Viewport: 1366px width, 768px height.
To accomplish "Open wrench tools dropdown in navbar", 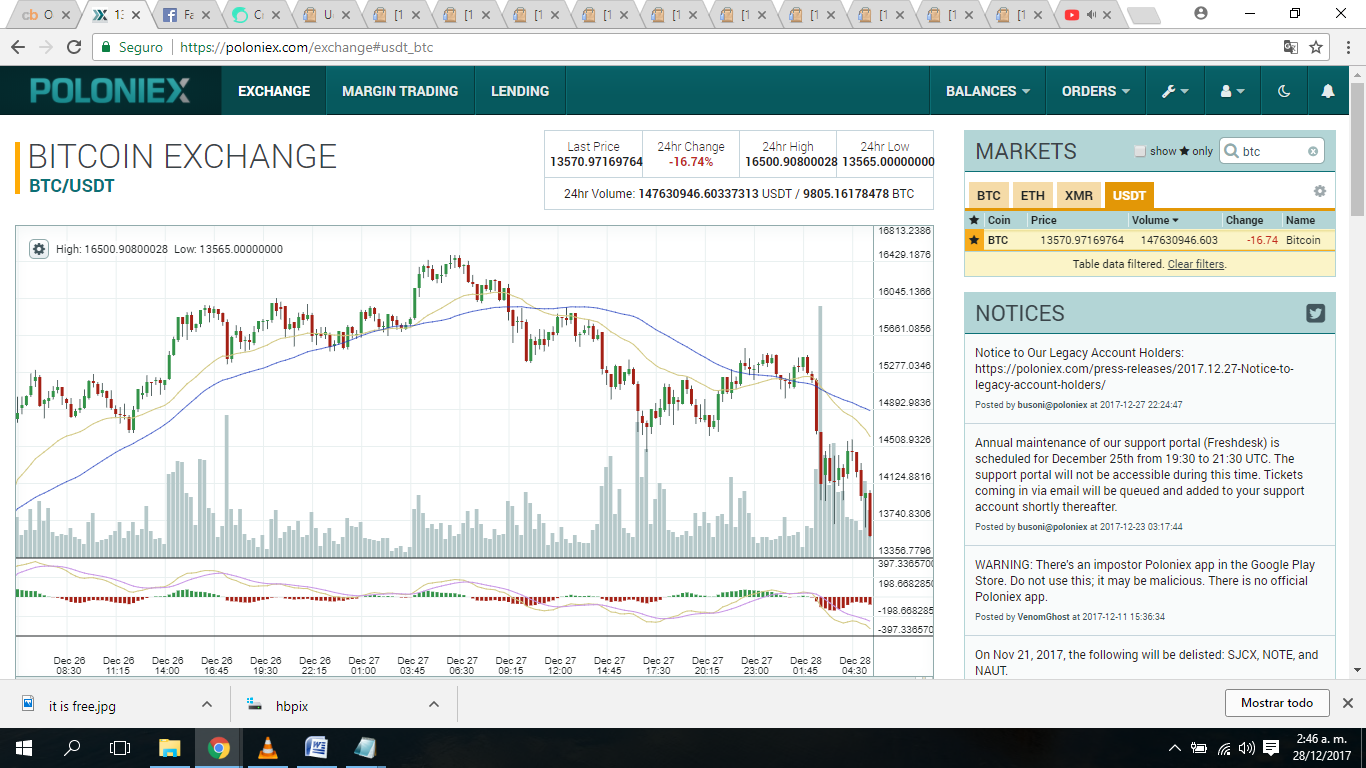I will click(1175, 91).
